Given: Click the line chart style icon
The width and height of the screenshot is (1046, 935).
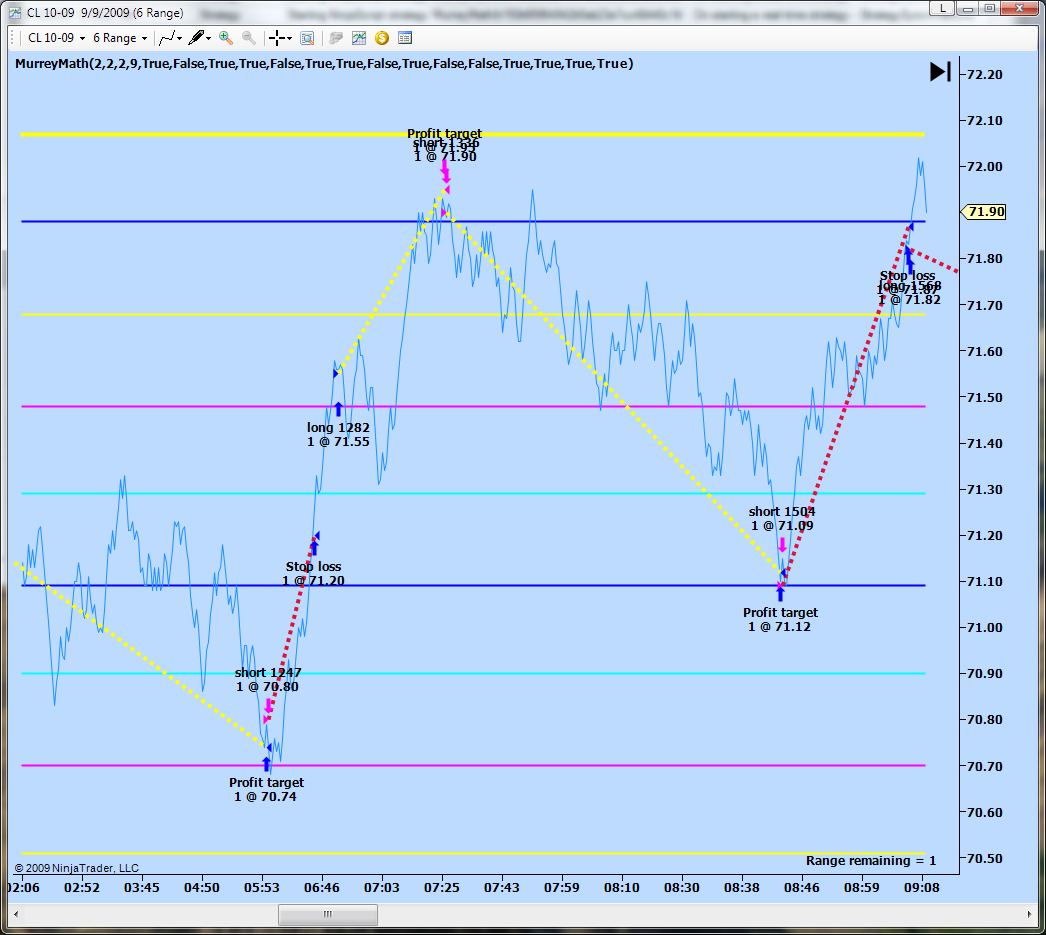Looking at the screenshot, I should 167,38.
